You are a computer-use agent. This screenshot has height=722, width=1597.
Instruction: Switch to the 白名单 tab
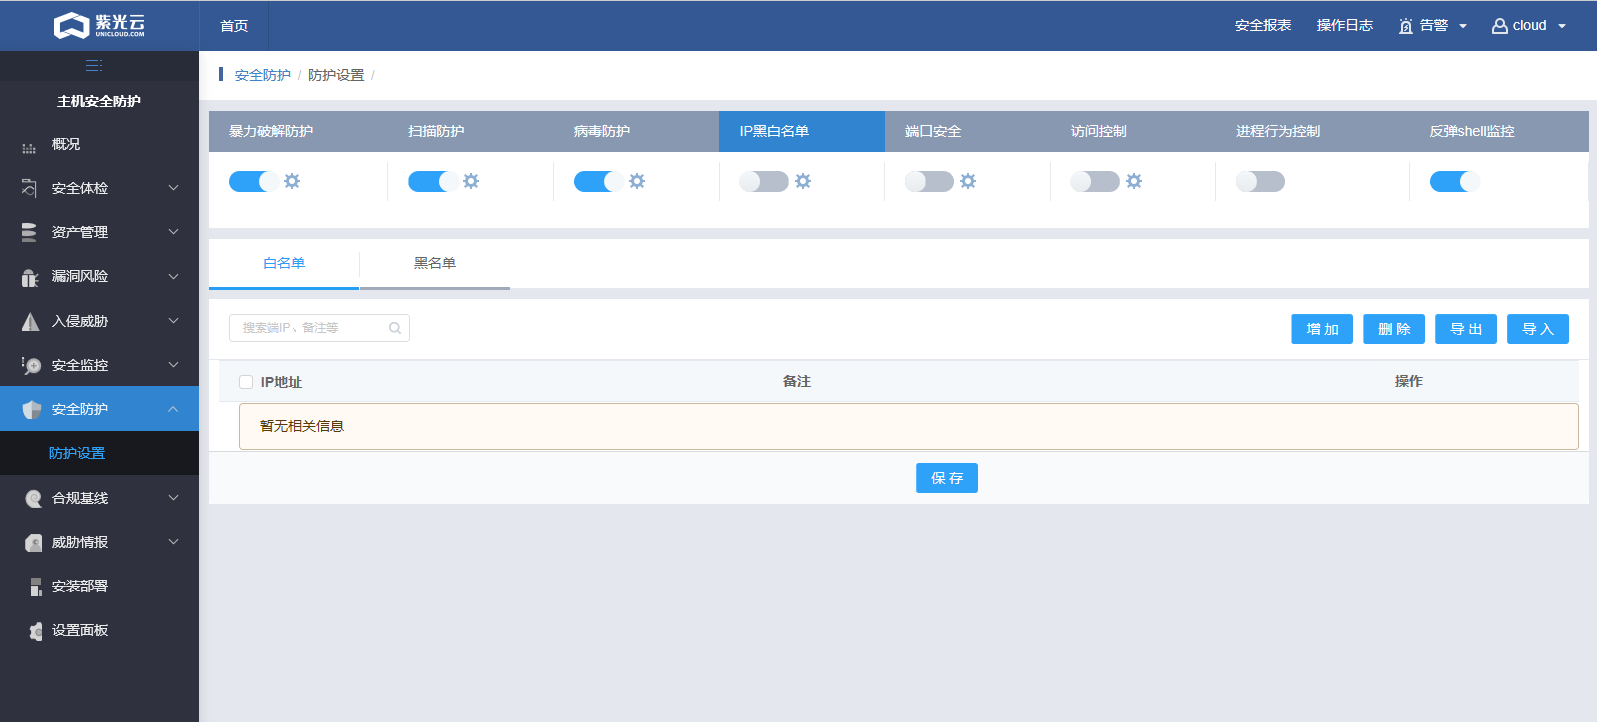click(284, 264)
